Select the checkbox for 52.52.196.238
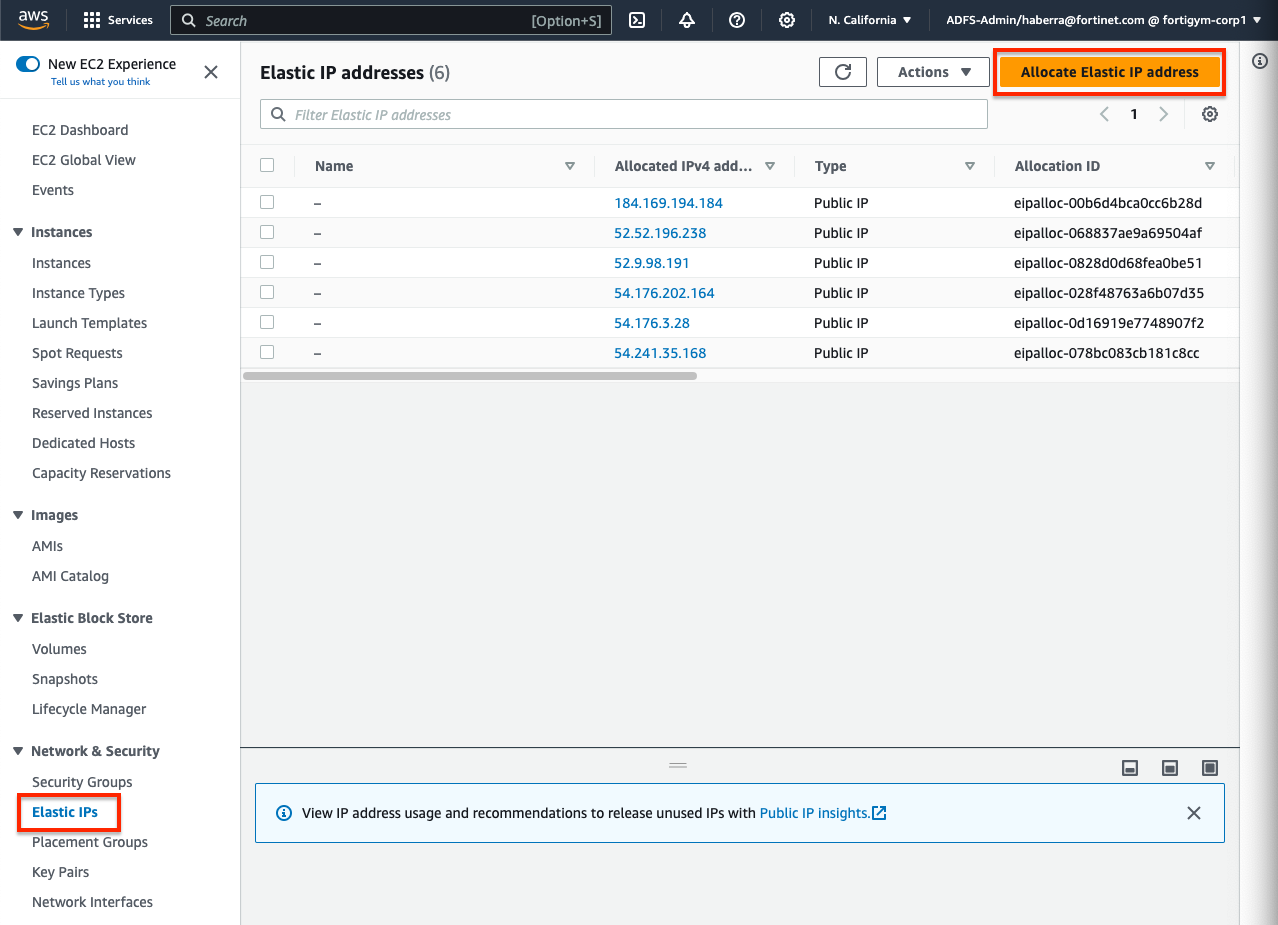 (x=267, y=232)
